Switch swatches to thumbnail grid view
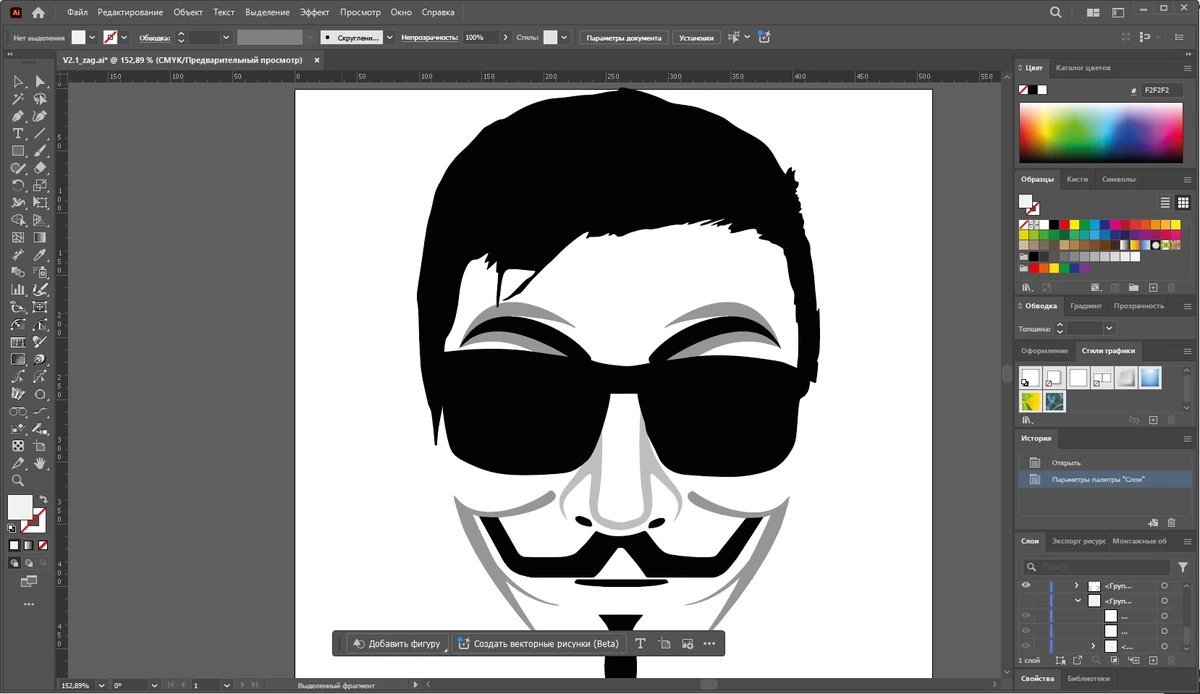1200x694 pixels. point(1183,202)
